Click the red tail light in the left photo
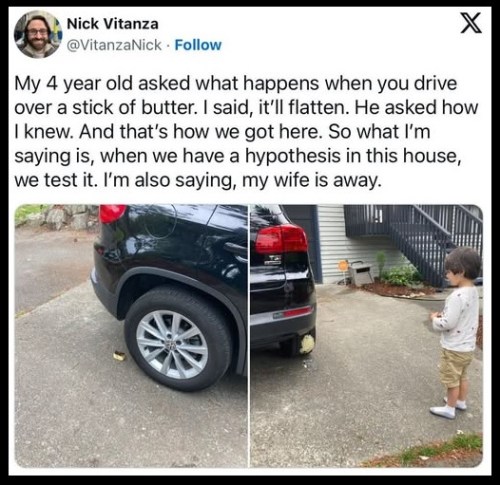The width and height of the screenshot is (500, 485). click(x=112, y=213)
